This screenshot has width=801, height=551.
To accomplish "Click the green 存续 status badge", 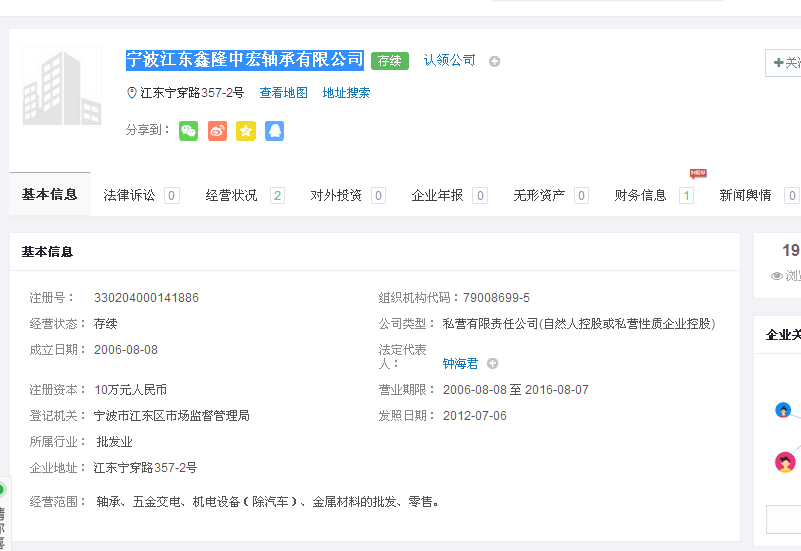I will point(389,61).
